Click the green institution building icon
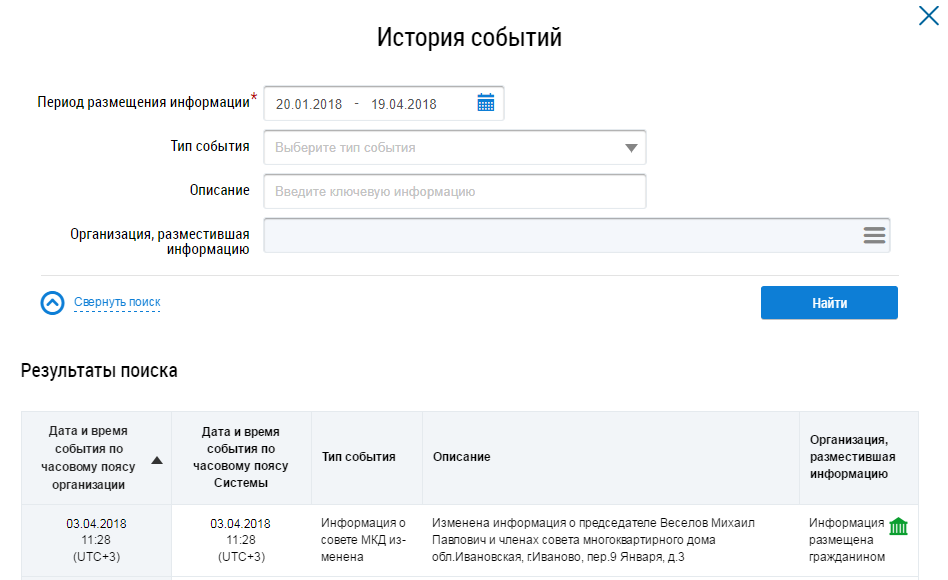 [x=898, y=526]
